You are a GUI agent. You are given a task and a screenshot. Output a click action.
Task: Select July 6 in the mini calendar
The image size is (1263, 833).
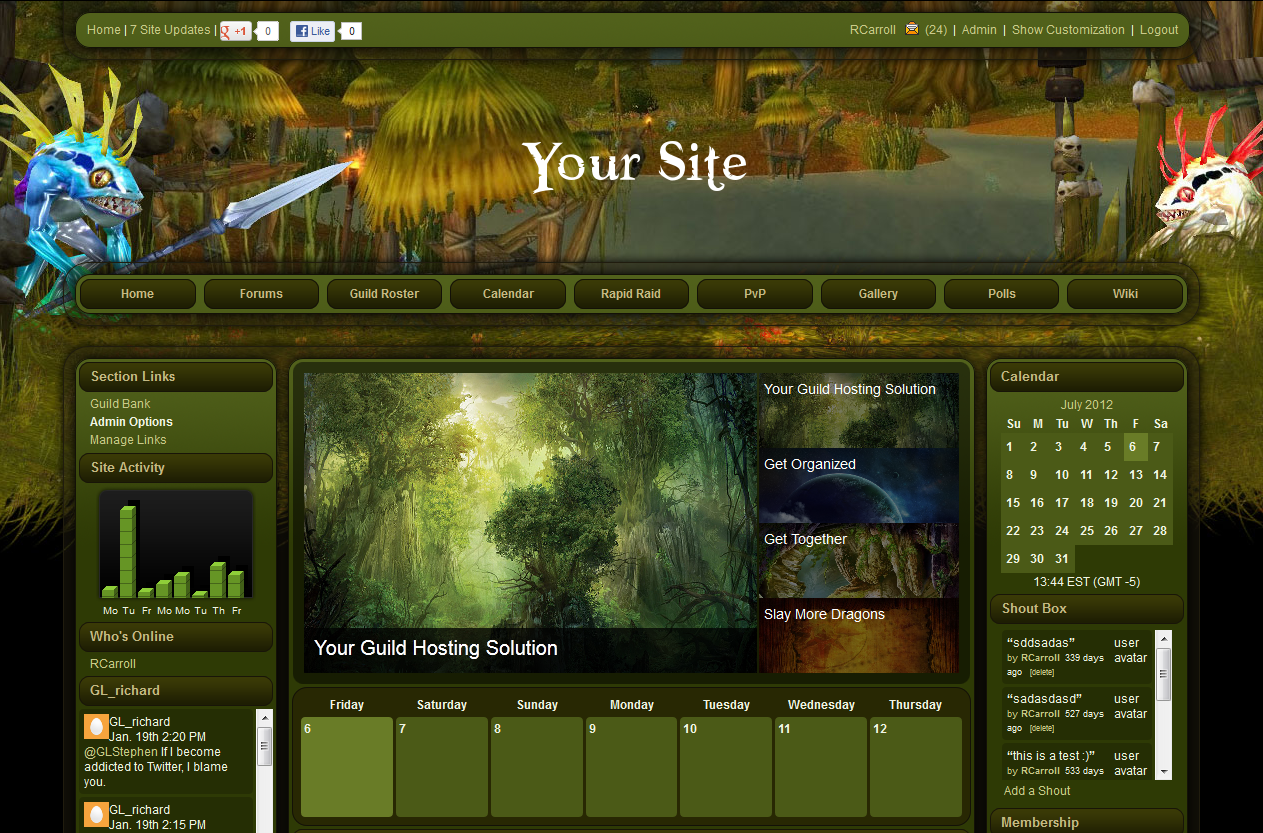1136,447
